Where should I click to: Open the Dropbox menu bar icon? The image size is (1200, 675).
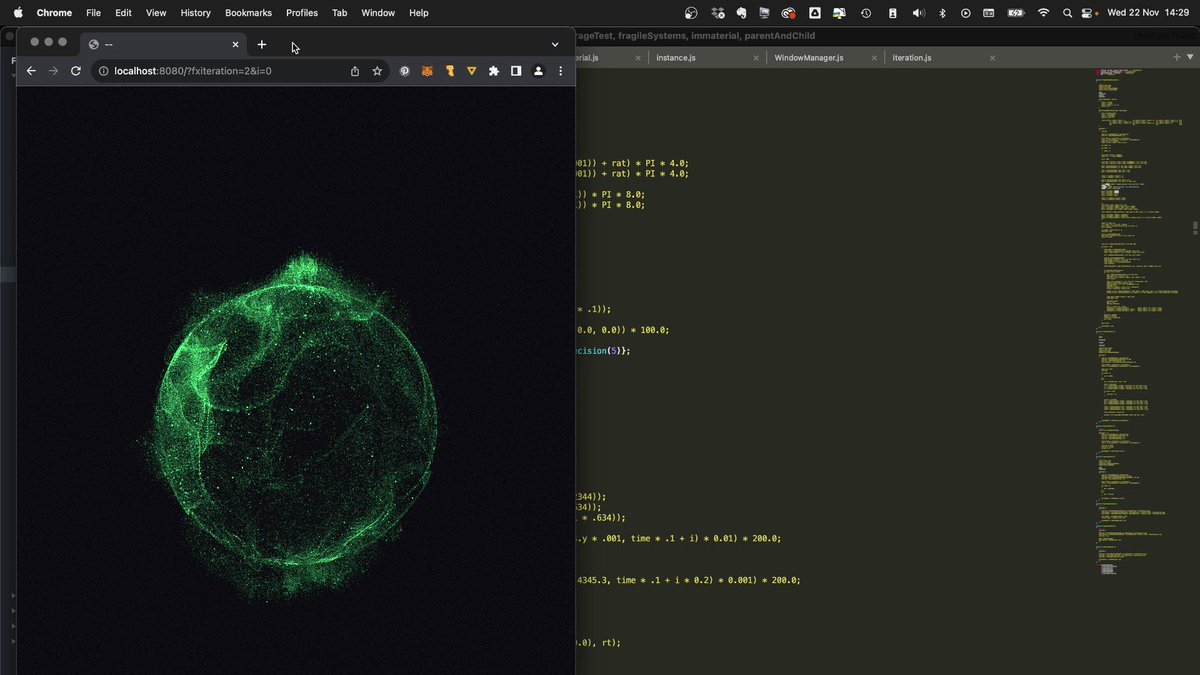click(718, 13)
